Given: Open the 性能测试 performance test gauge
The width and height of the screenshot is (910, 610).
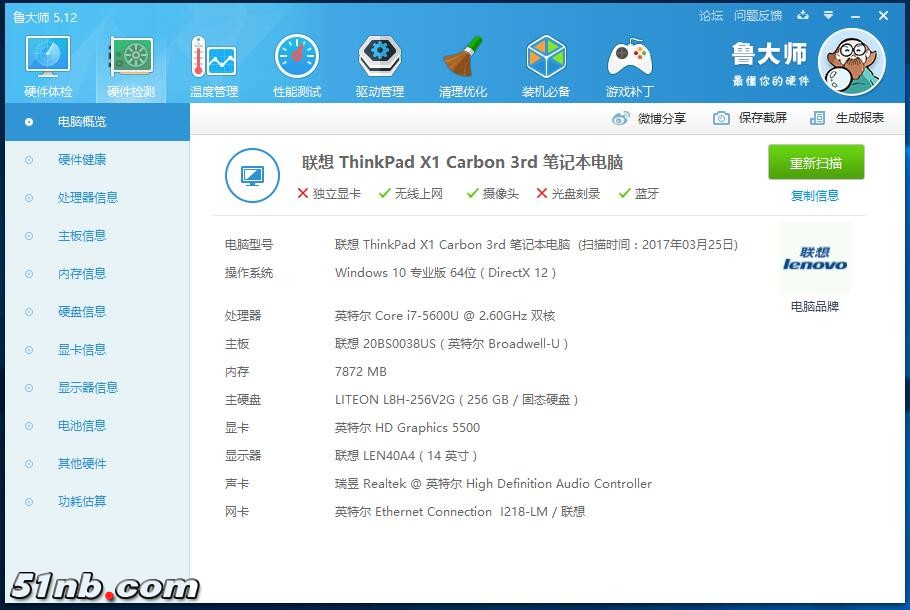Looking at the screenshot, I should [297, 67].
